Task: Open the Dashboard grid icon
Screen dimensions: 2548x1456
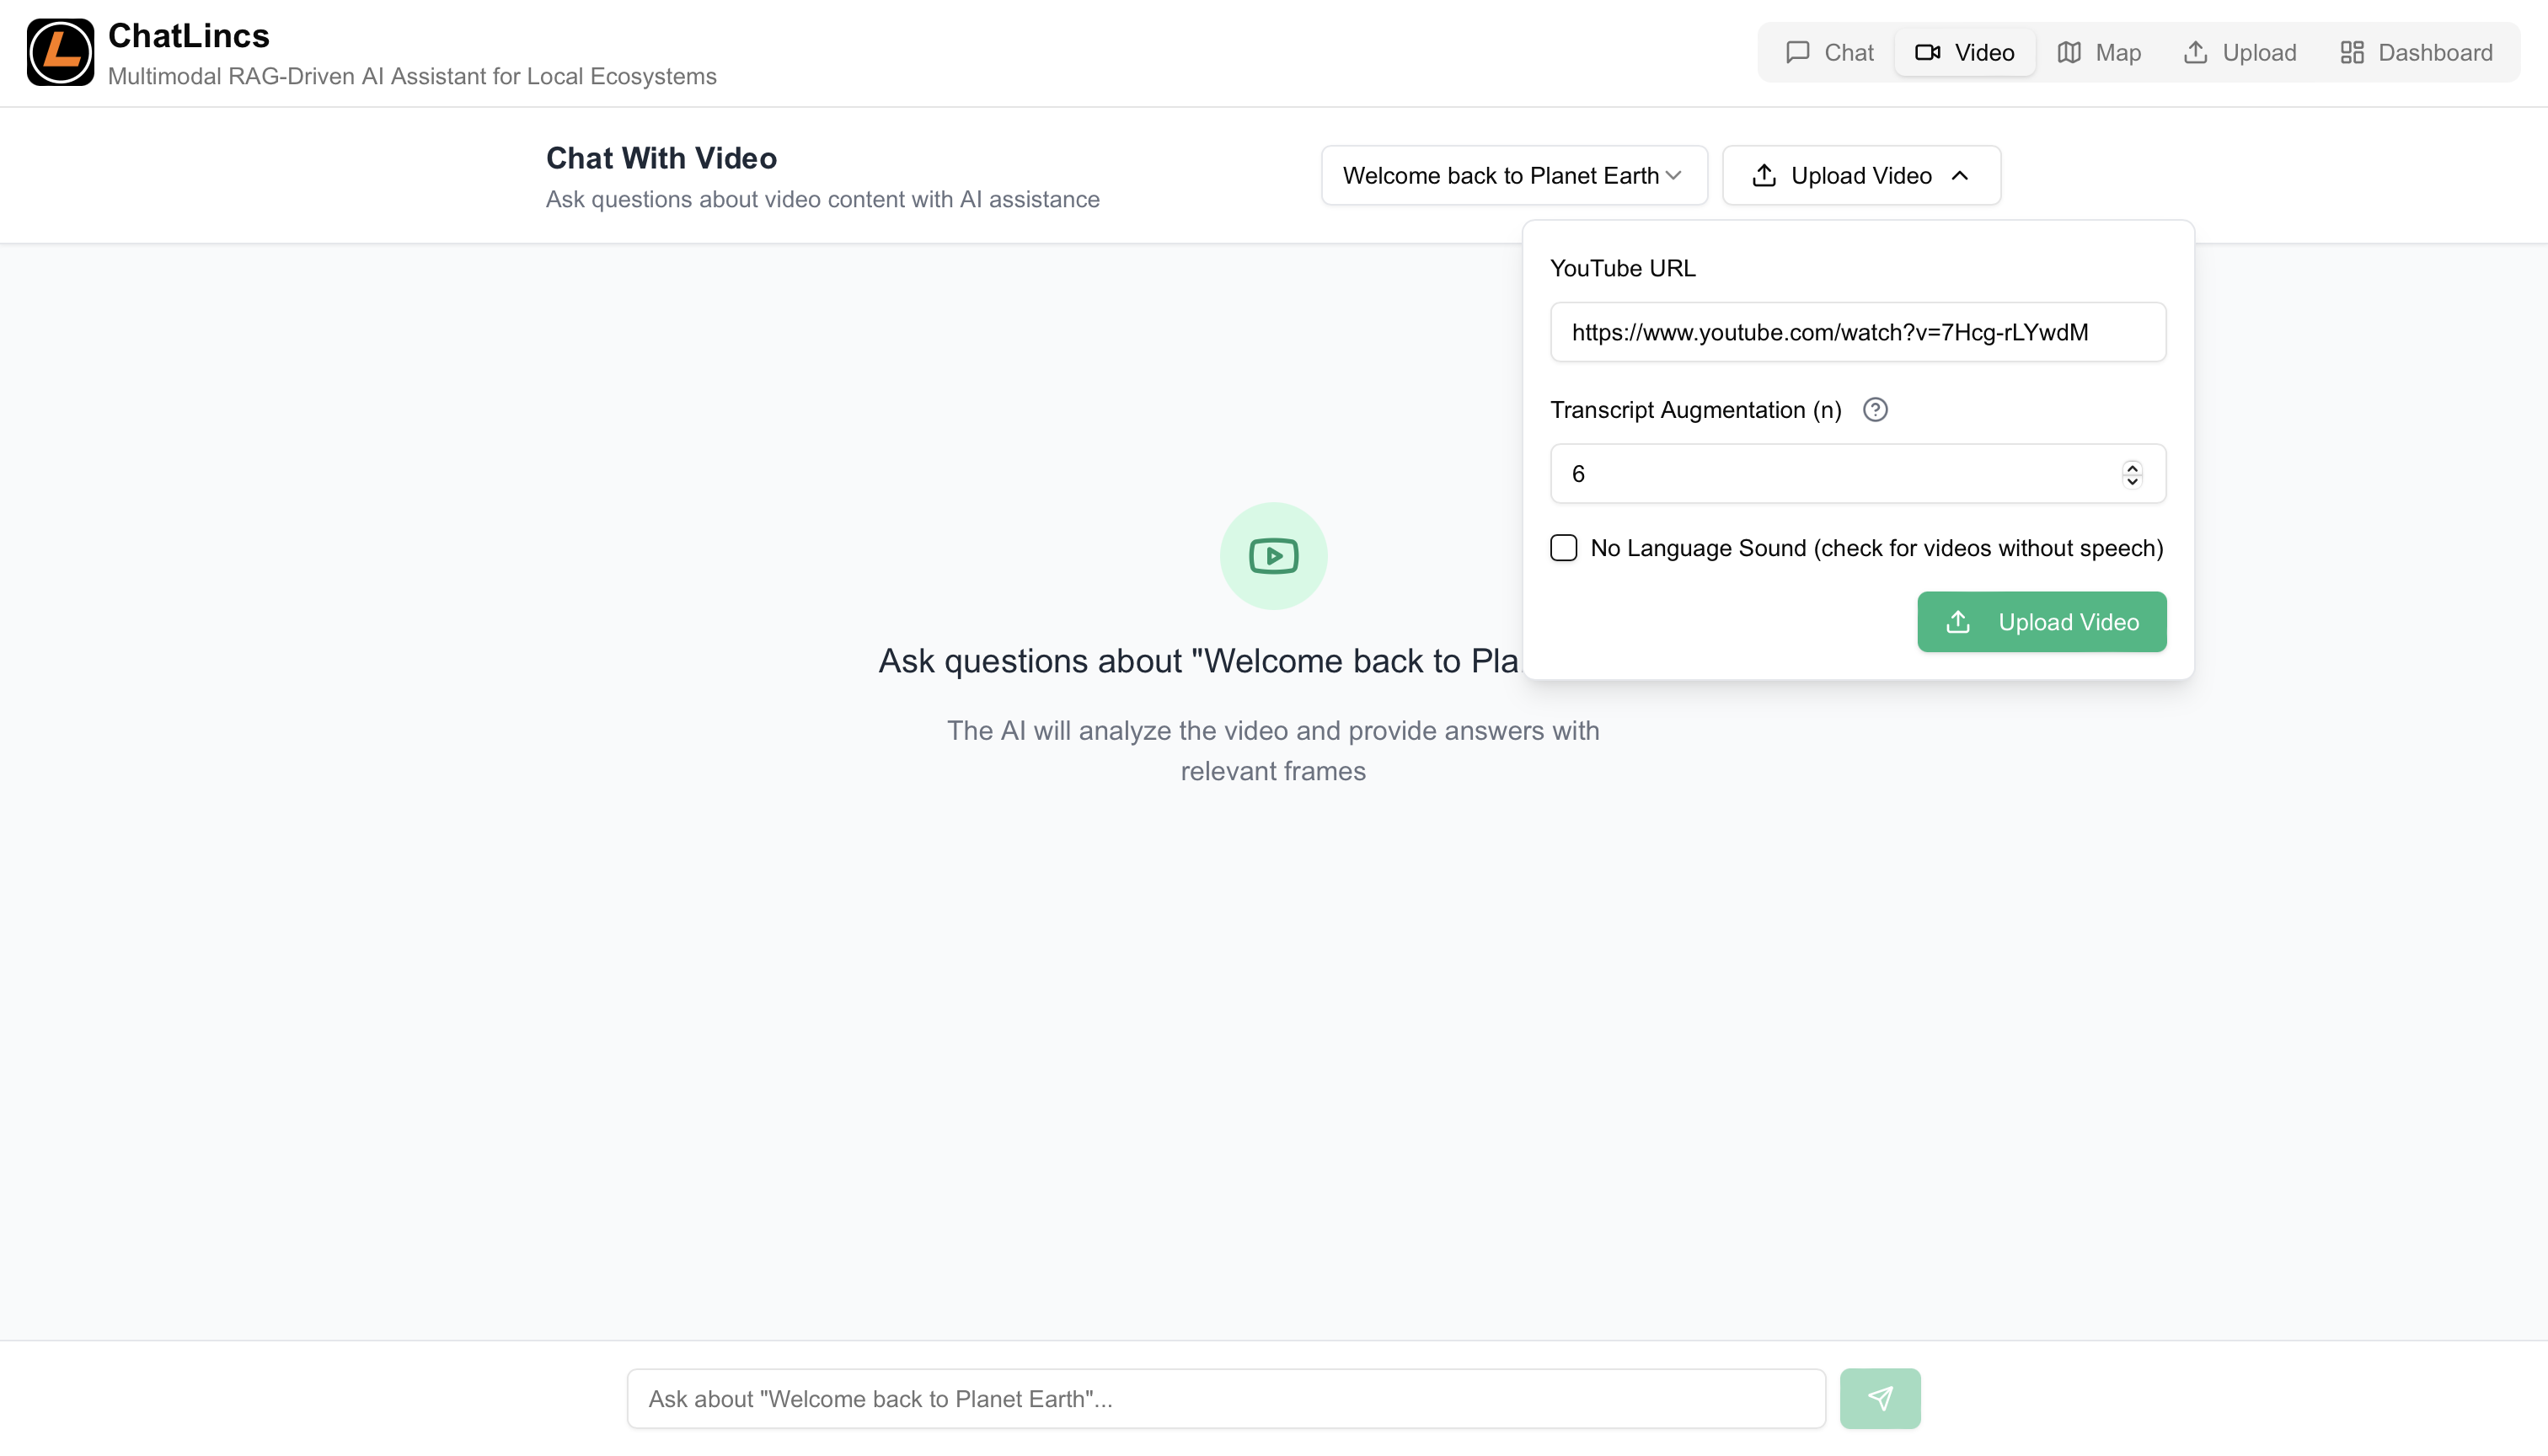Action: pyautogui.click(x=2352, y=52)
